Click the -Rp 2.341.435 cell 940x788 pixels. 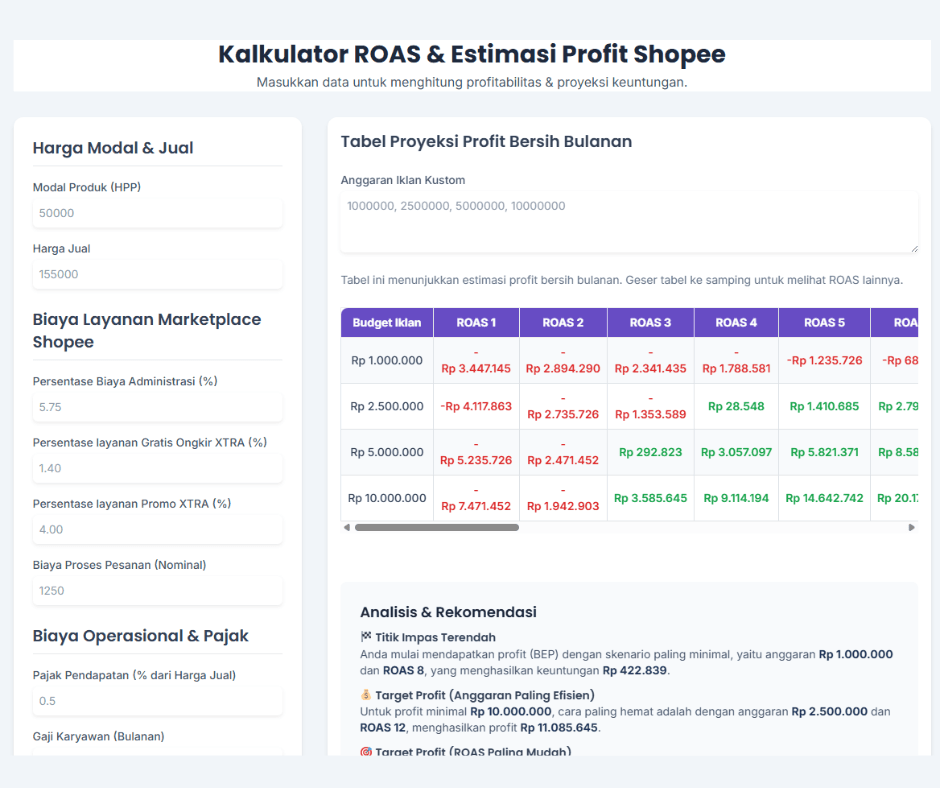pyautogui.click(x=650, y=360)
